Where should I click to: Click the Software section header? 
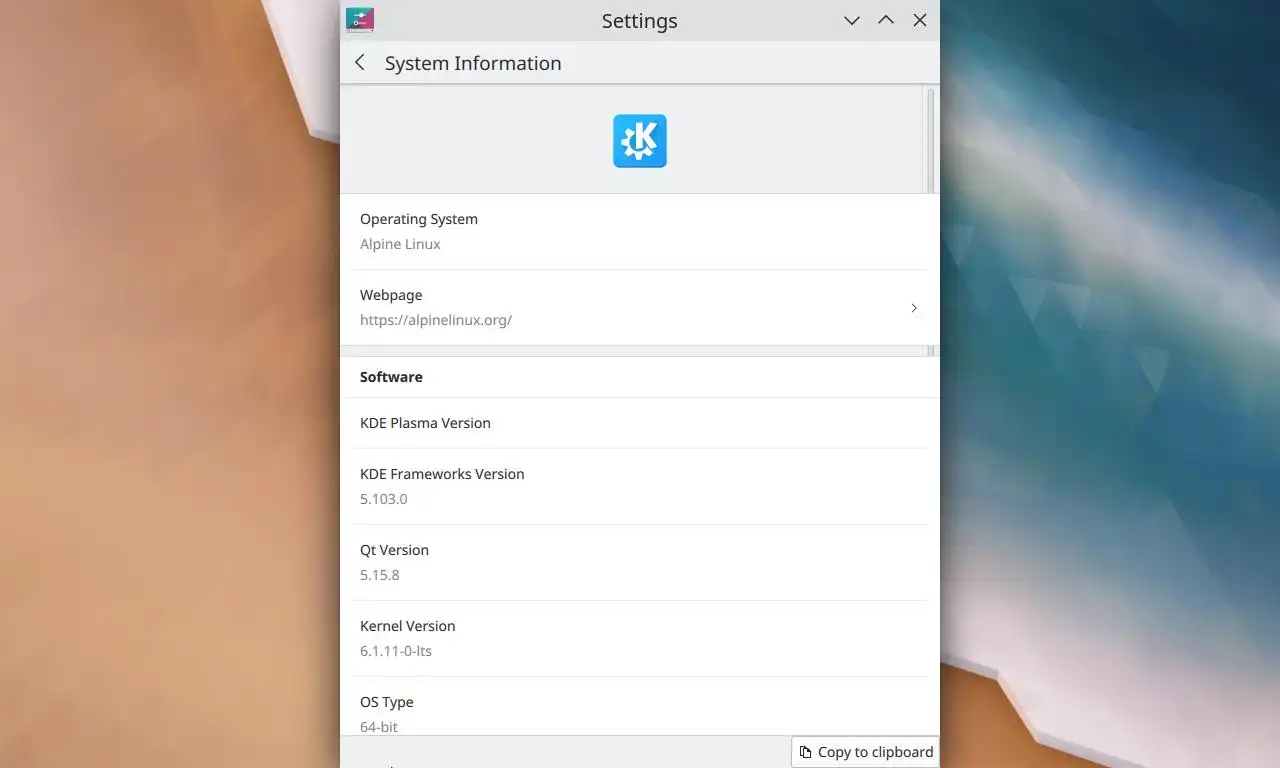pyautogui.click(x=391, y=377)
